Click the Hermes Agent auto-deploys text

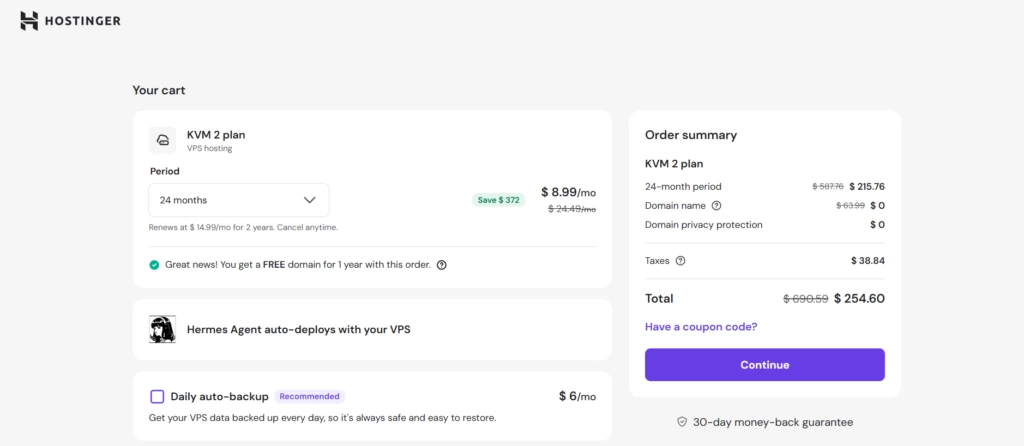pyautogui.click(x=298, y=330)
